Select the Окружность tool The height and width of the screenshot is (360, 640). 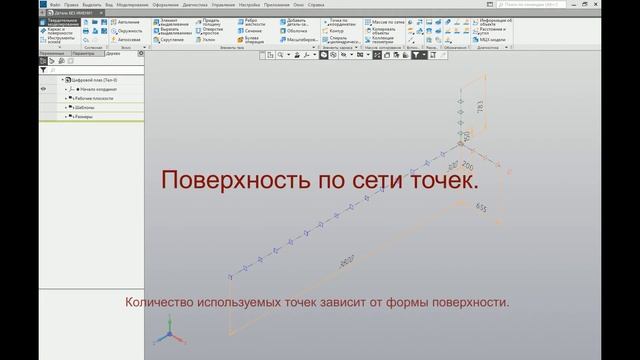tap(127, 31)
